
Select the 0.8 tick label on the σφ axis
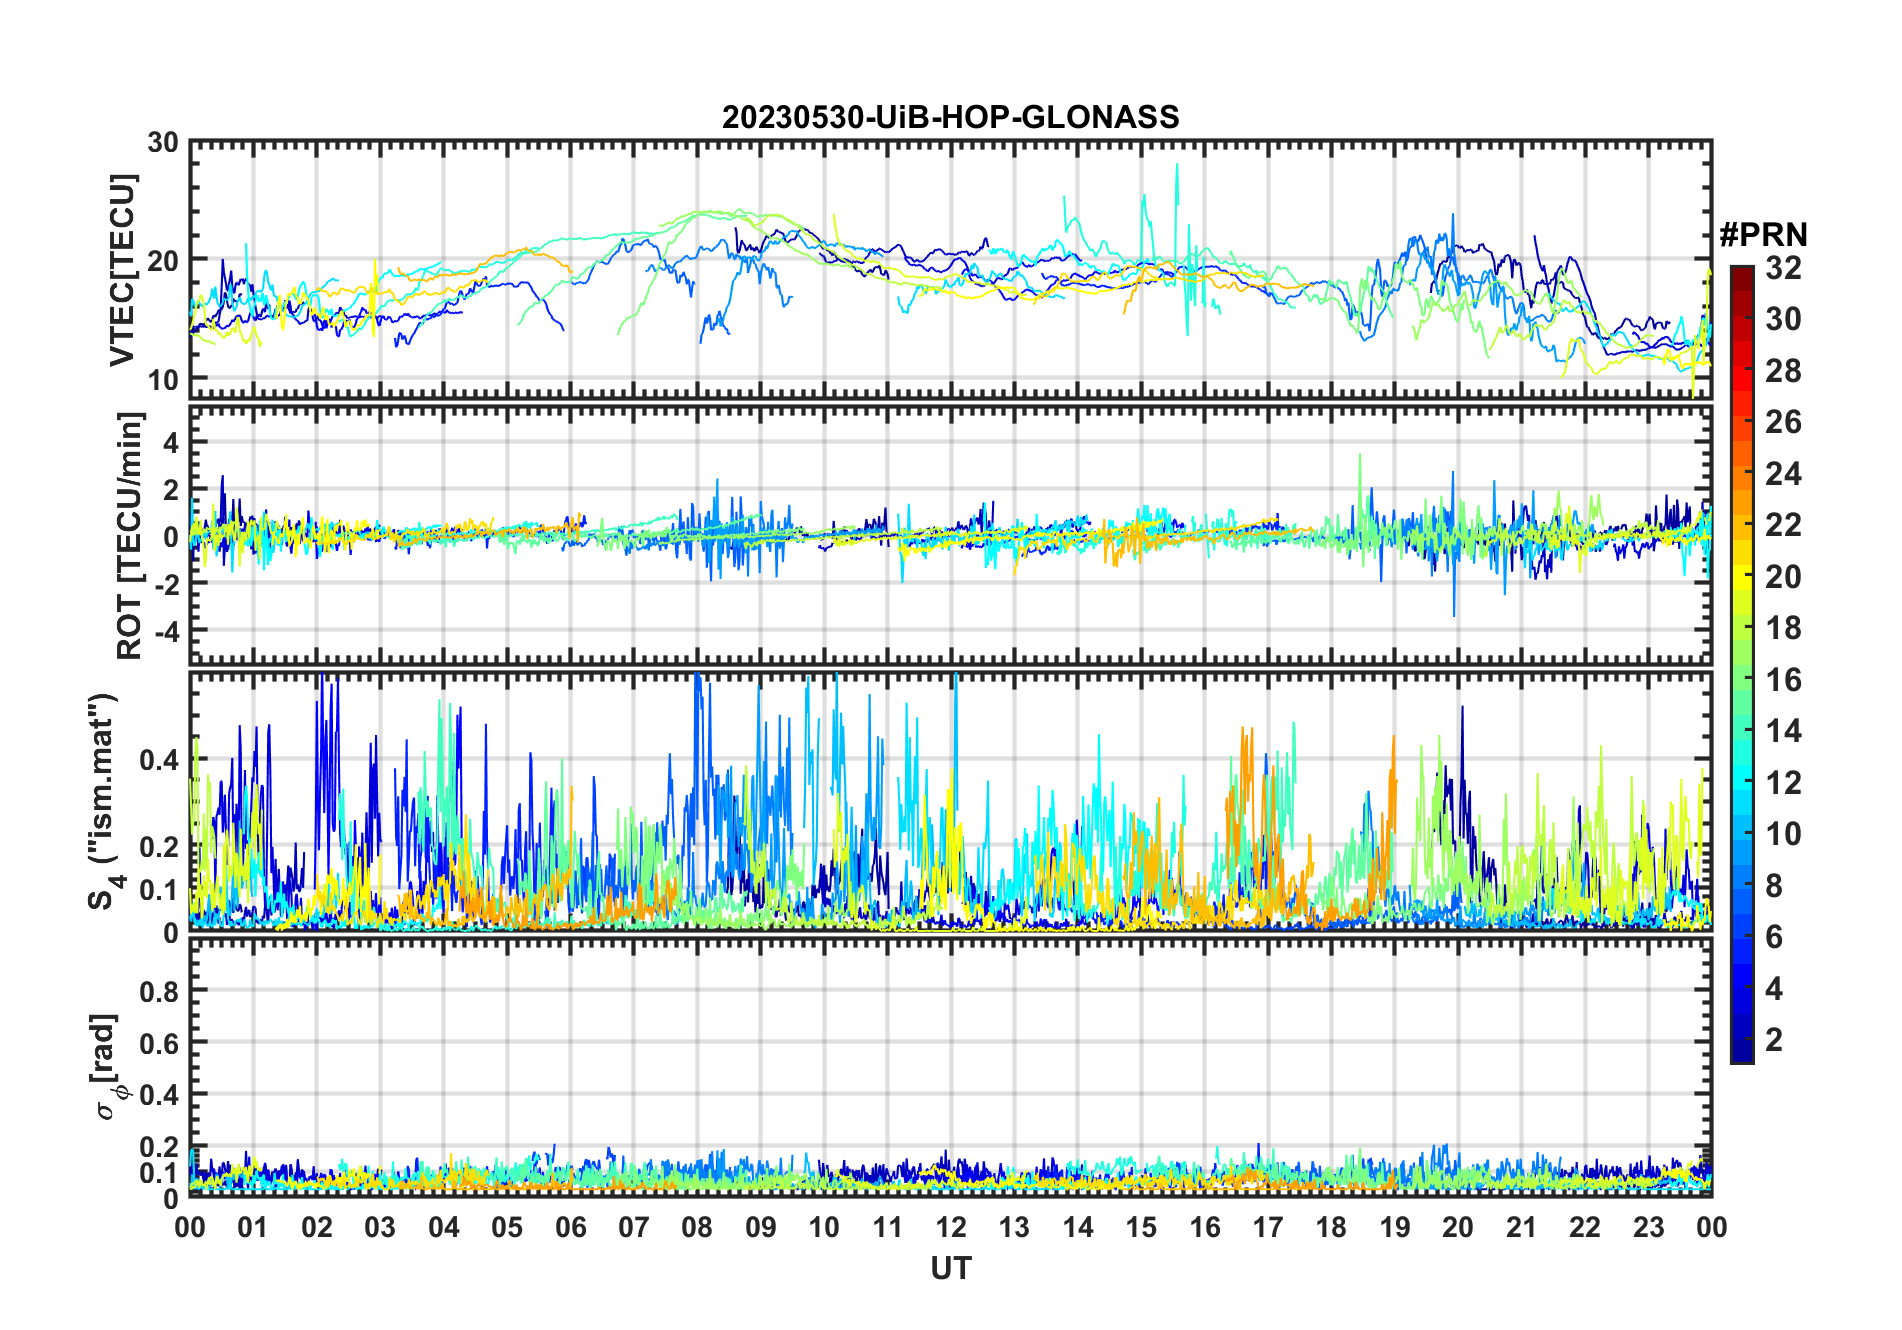(x=159, y=991)
